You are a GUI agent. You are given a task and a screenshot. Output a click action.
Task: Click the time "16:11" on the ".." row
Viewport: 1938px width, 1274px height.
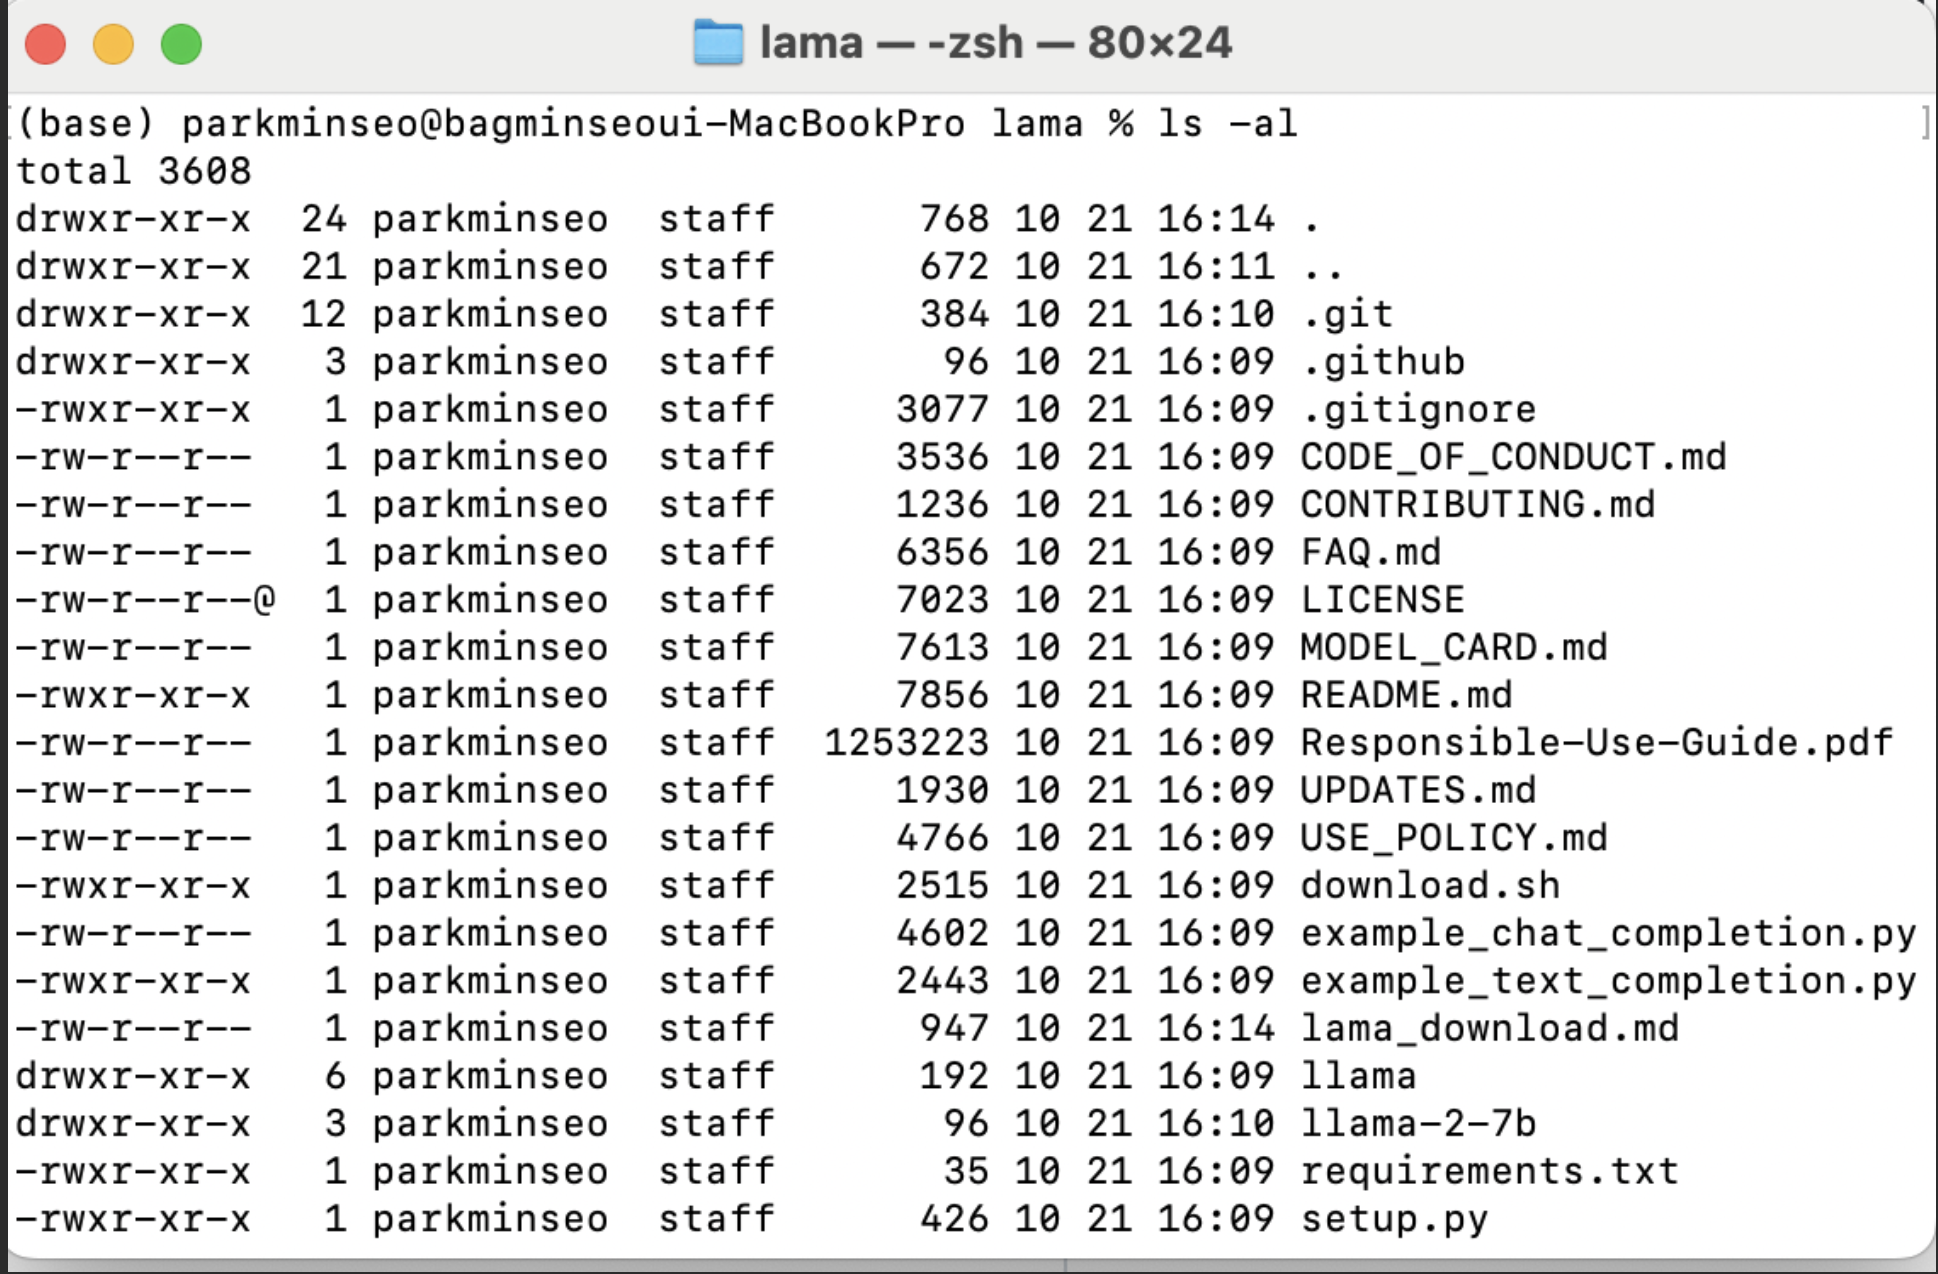pos(1216,267)
